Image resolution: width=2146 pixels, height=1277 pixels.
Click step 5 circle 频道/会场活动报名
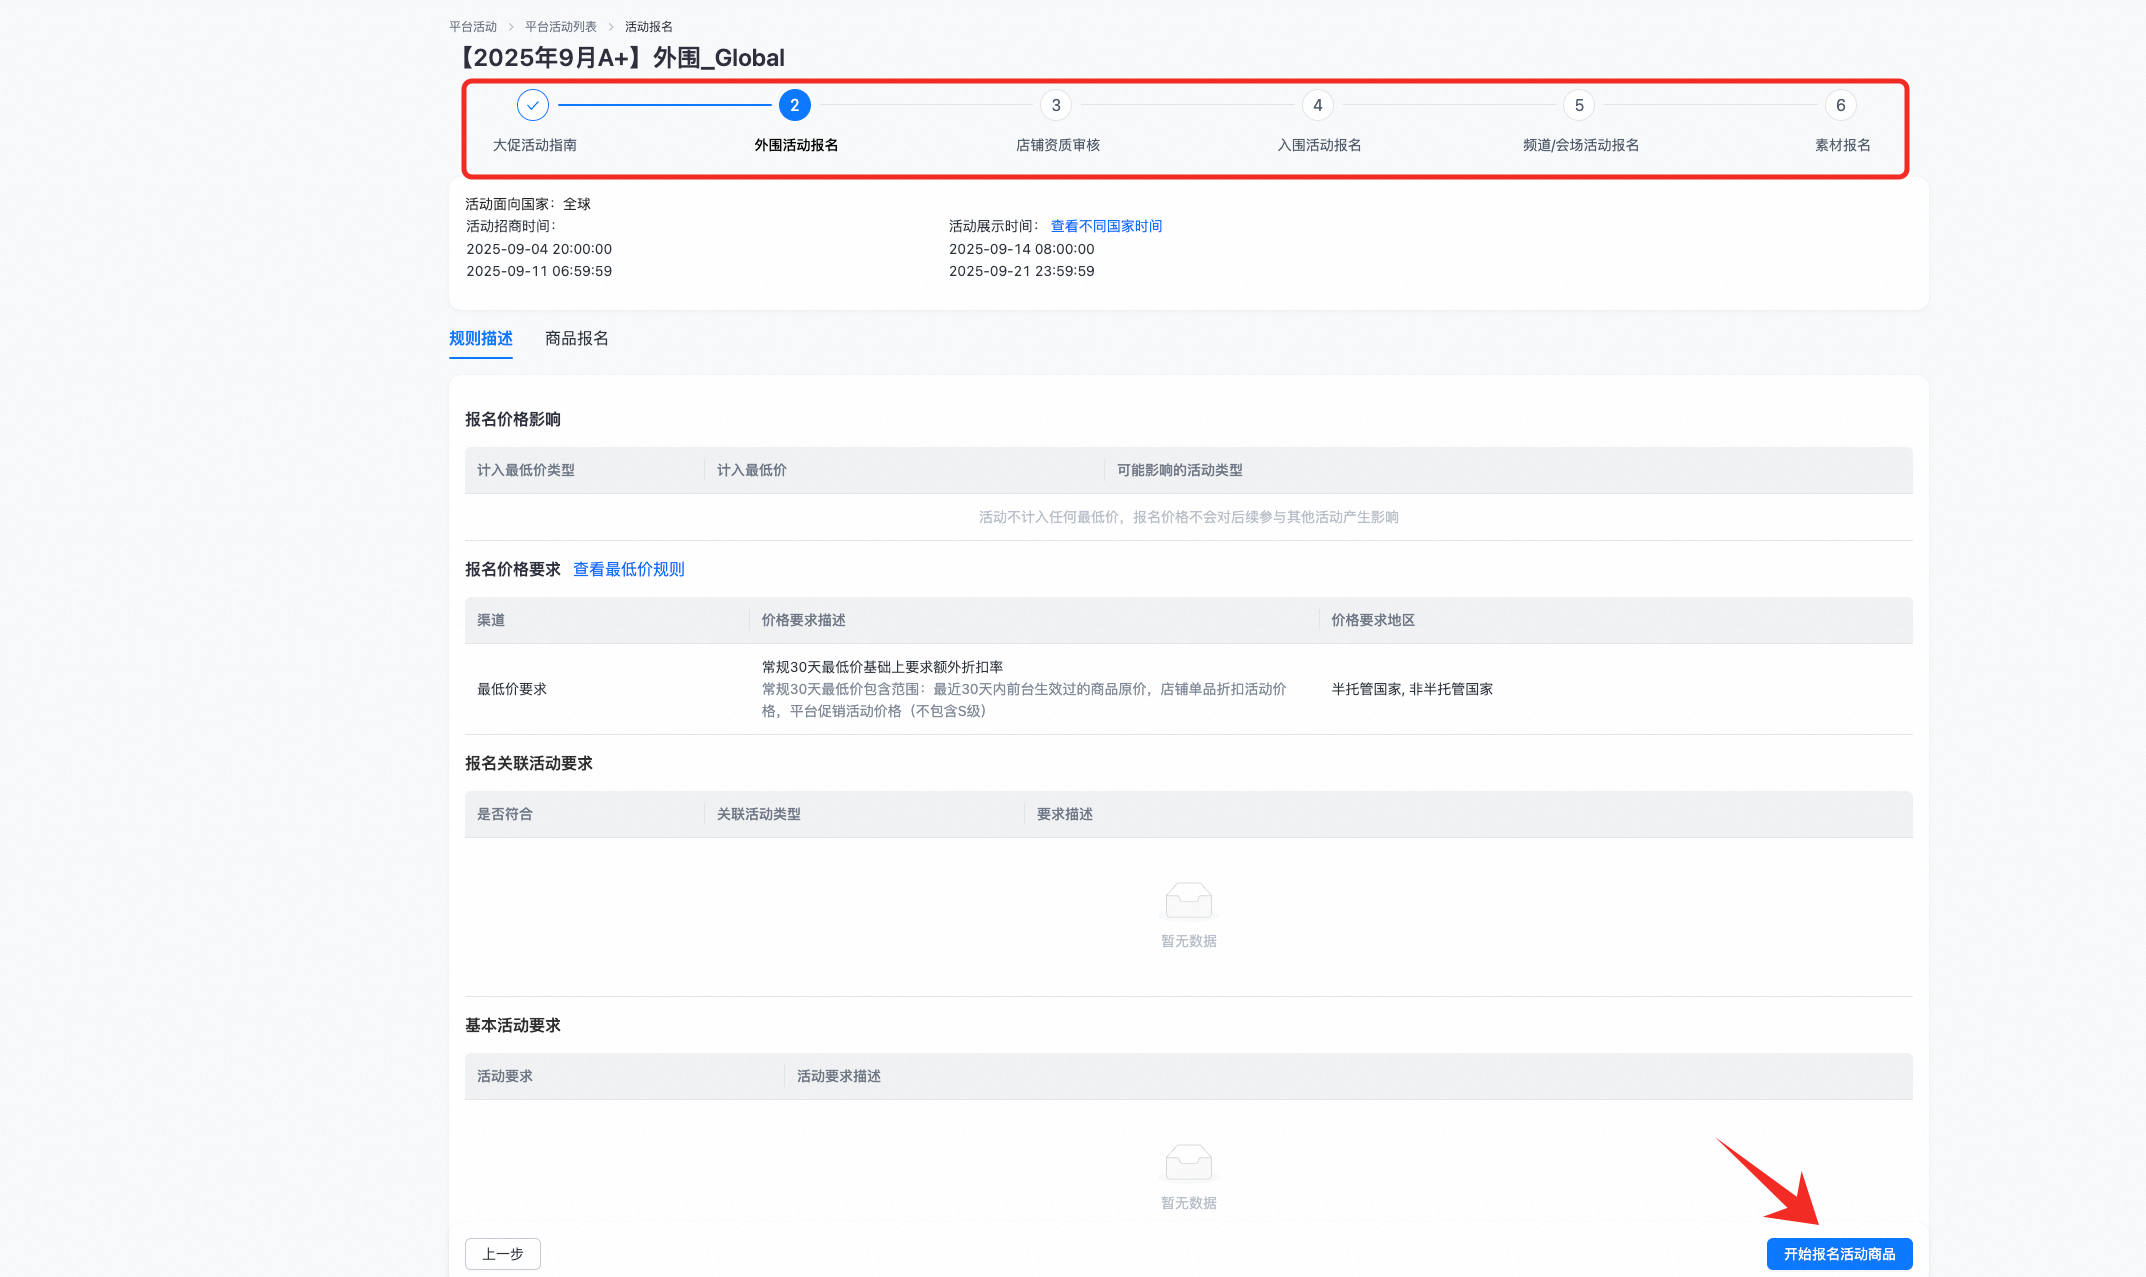1579,105
